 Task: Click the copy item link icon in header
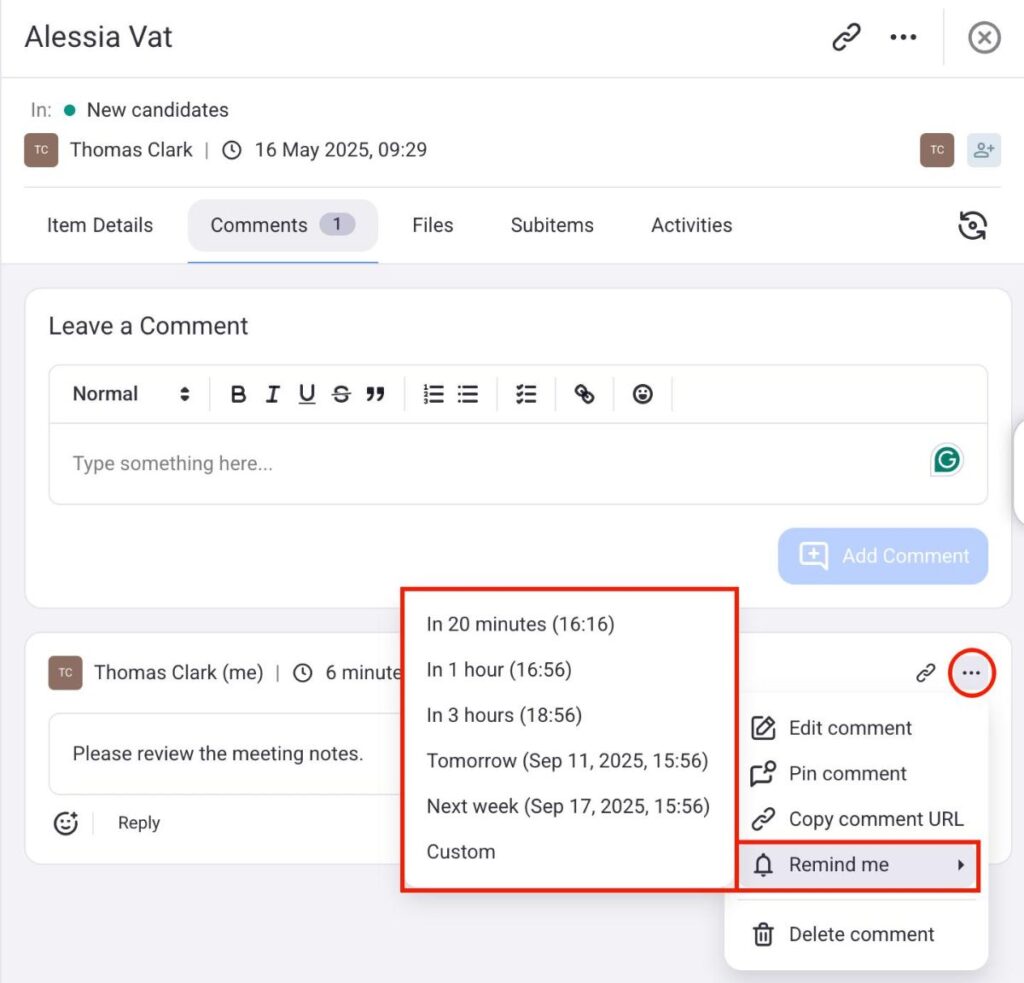(x=846, y=38)
